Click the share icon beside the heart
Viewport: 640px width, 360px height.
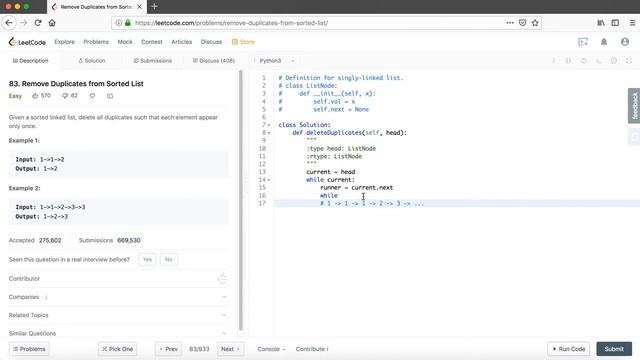(110, 96)
